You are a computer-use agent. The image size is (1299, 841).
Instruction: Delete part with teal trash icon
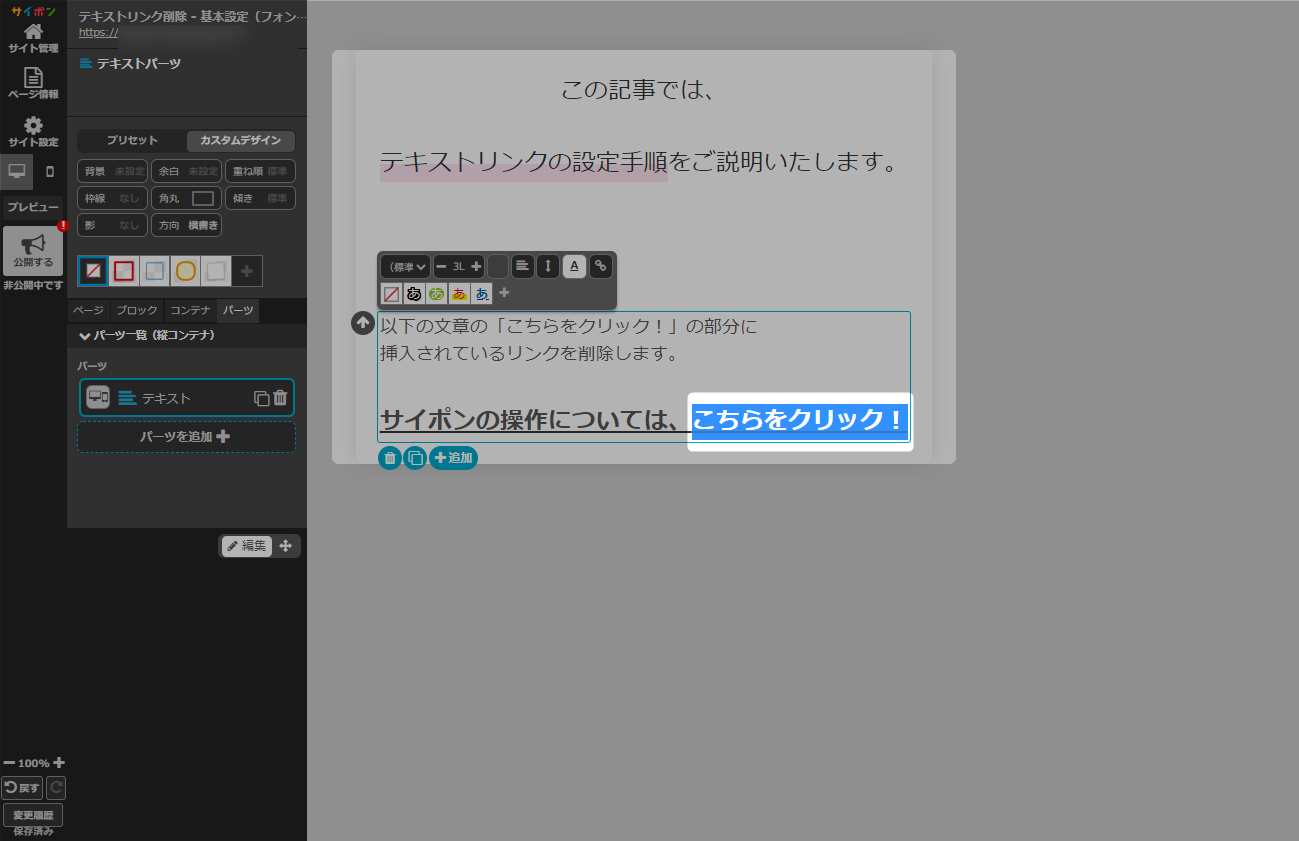pyautogui.click(x=390, y=458)
